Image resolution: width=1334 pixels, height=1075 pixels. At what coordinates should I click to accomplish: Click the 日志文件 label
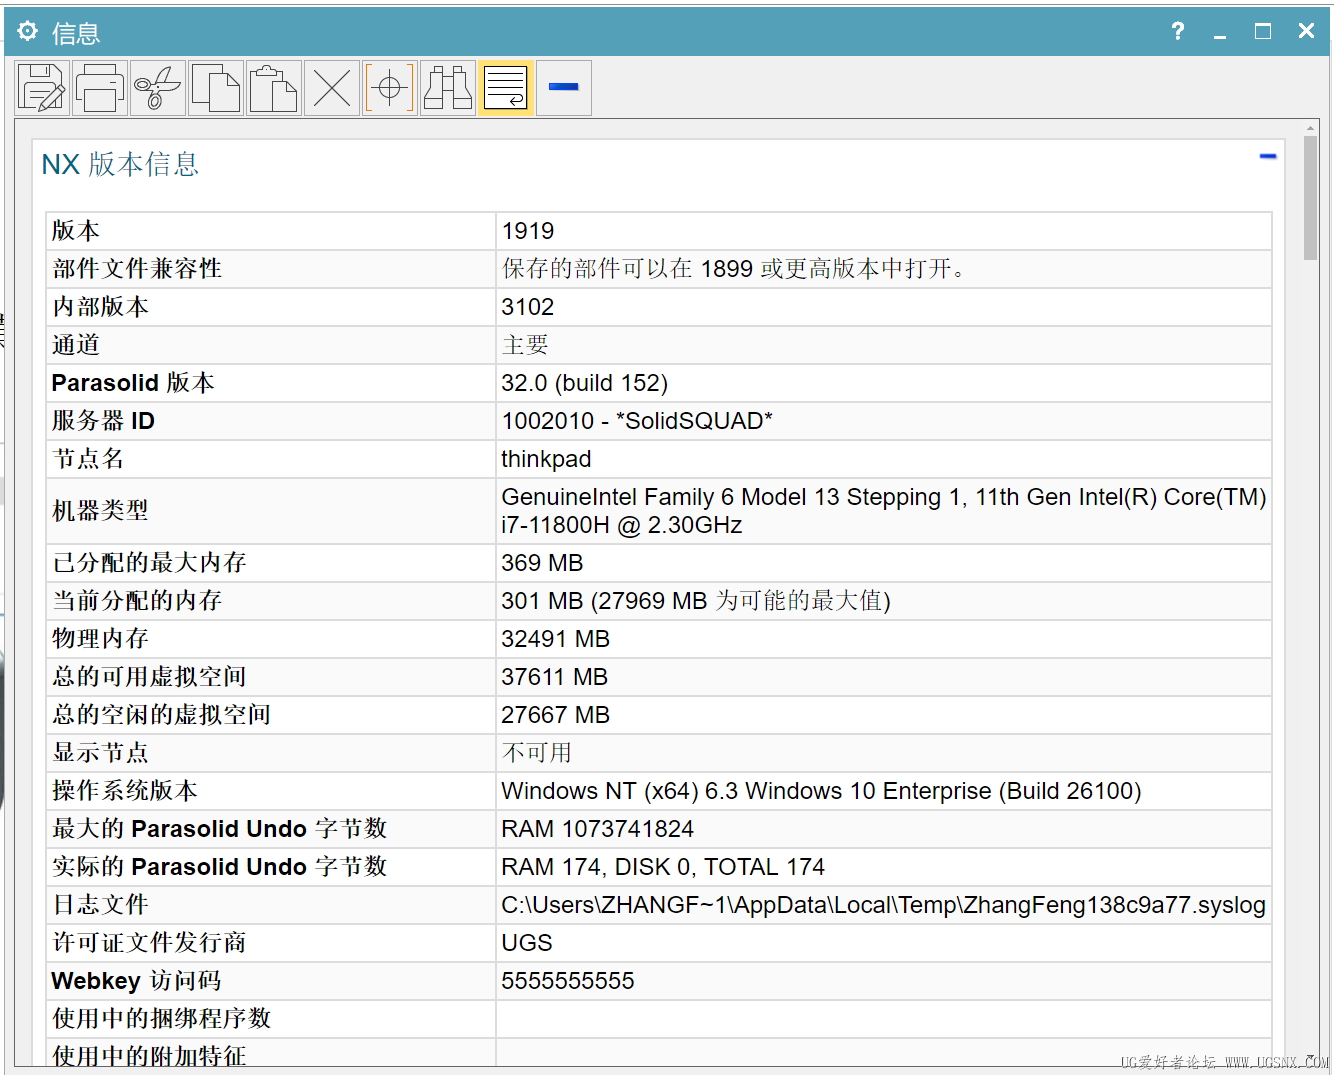tap(100, 905)
